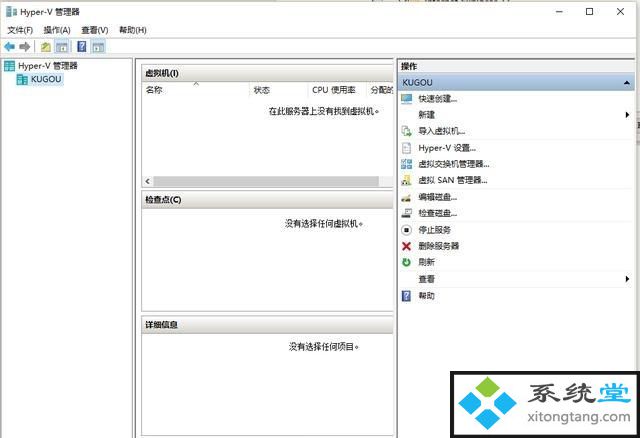The image size is (640, 438).
Task: Click the 操作 pane title
Action: 409,67
